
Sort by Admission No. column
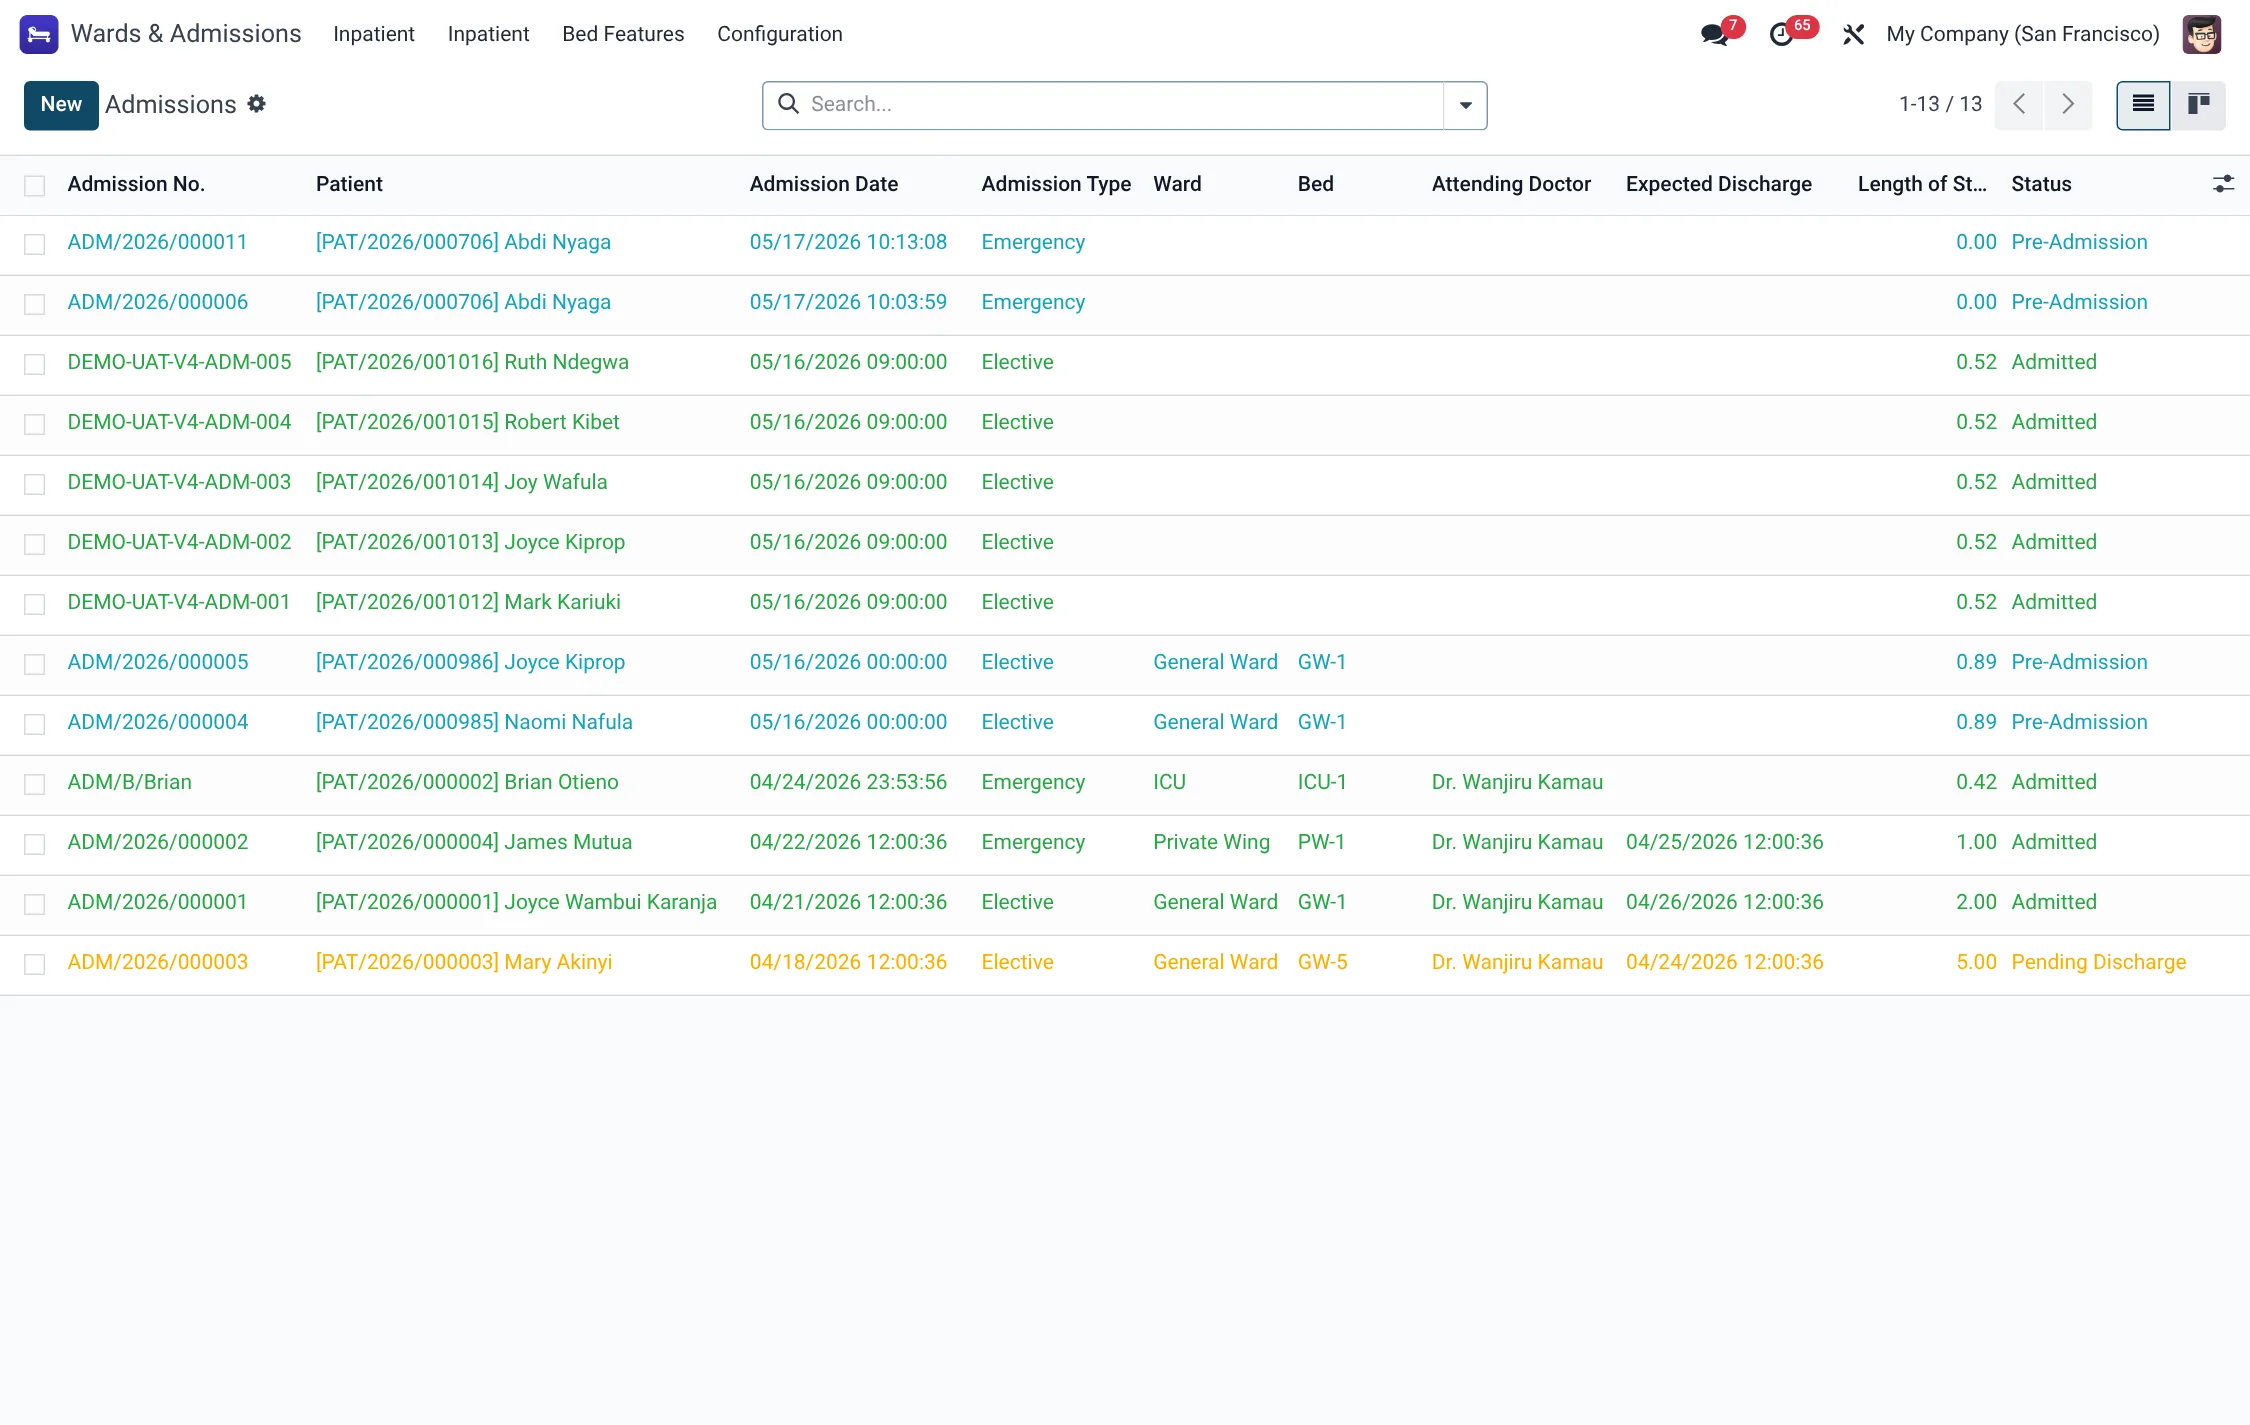pos(136,184)
